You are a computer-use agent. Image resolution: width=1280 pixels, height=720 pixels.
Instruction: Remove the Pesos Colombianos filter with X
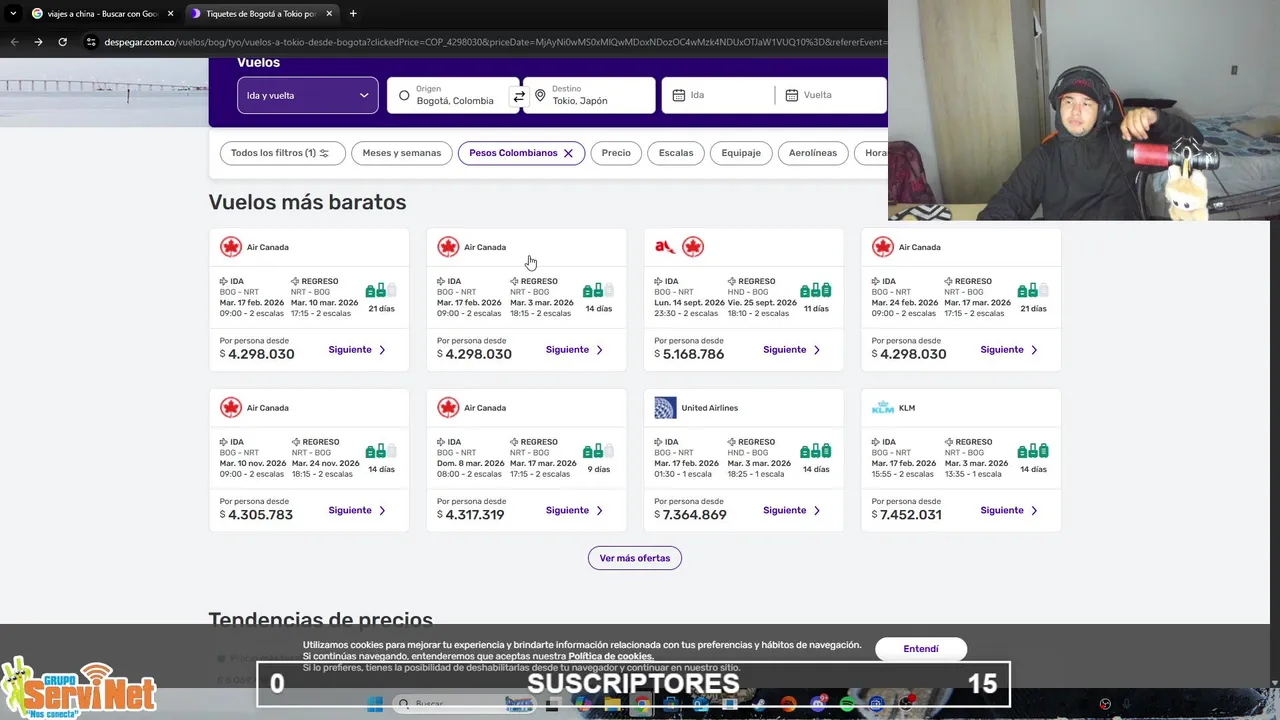coord(568,153)
